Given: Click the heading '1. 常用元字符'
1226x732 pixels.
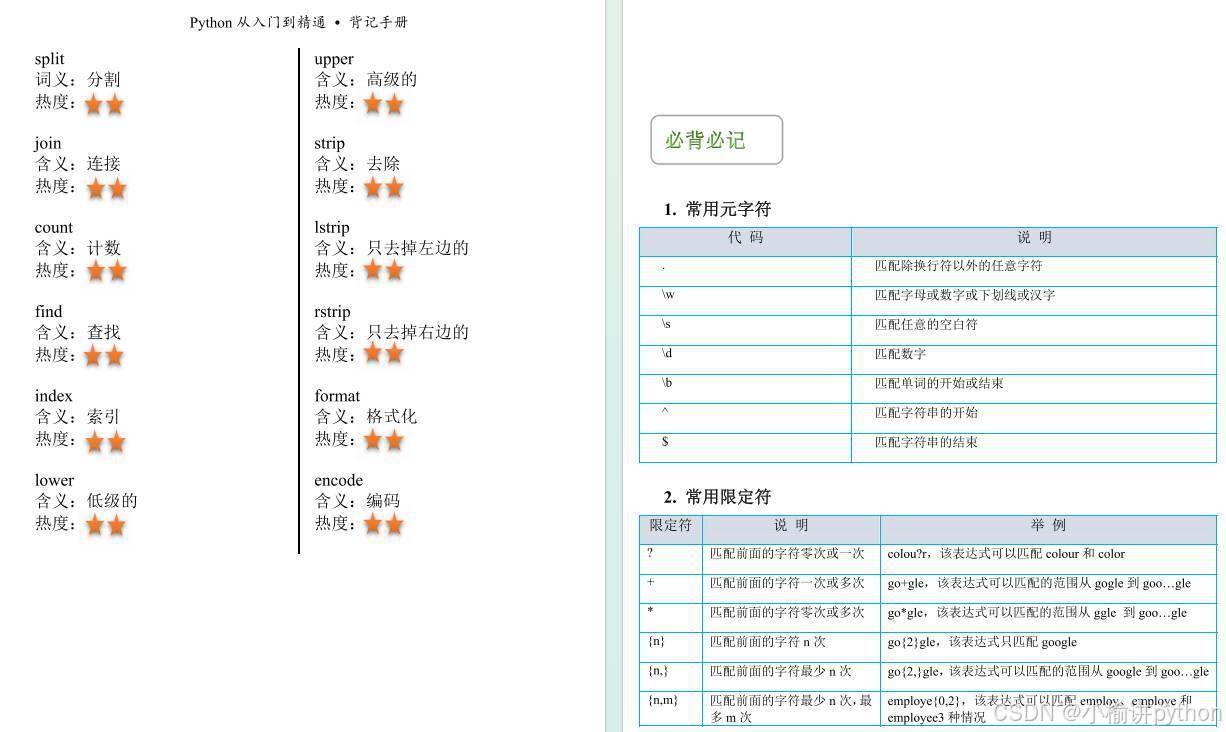Looking at the screenshot, I should click(717, 209).
